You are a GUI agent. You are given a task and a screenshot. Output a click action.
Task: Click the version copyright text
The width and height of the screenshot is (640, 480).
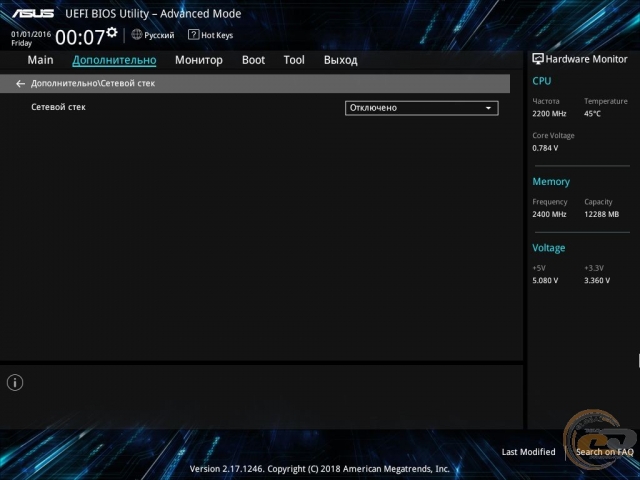[320, 469]
